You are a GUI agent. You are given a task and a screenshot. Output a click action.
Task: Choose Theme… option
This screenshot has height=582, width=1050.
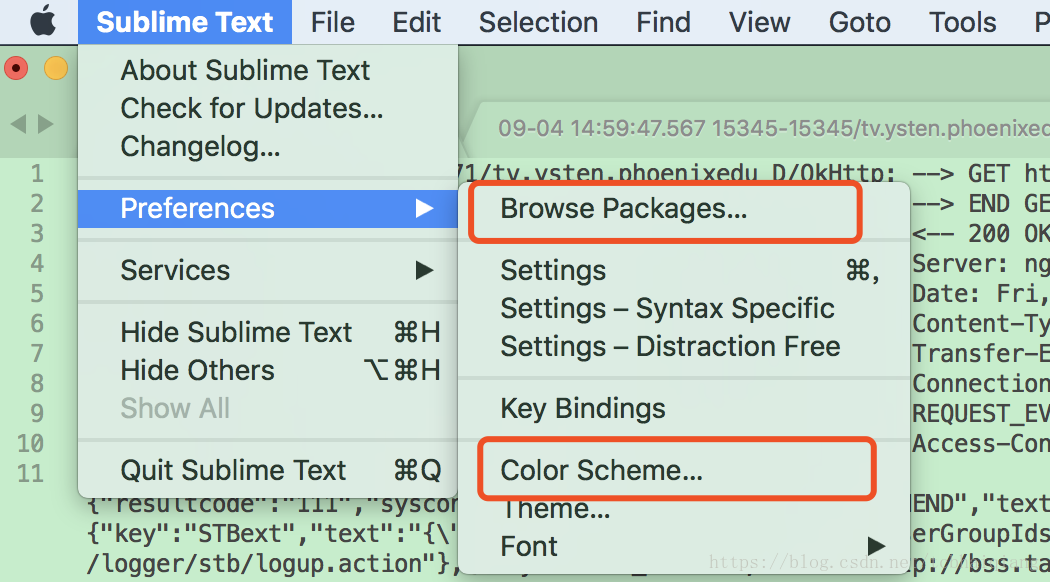684,509
